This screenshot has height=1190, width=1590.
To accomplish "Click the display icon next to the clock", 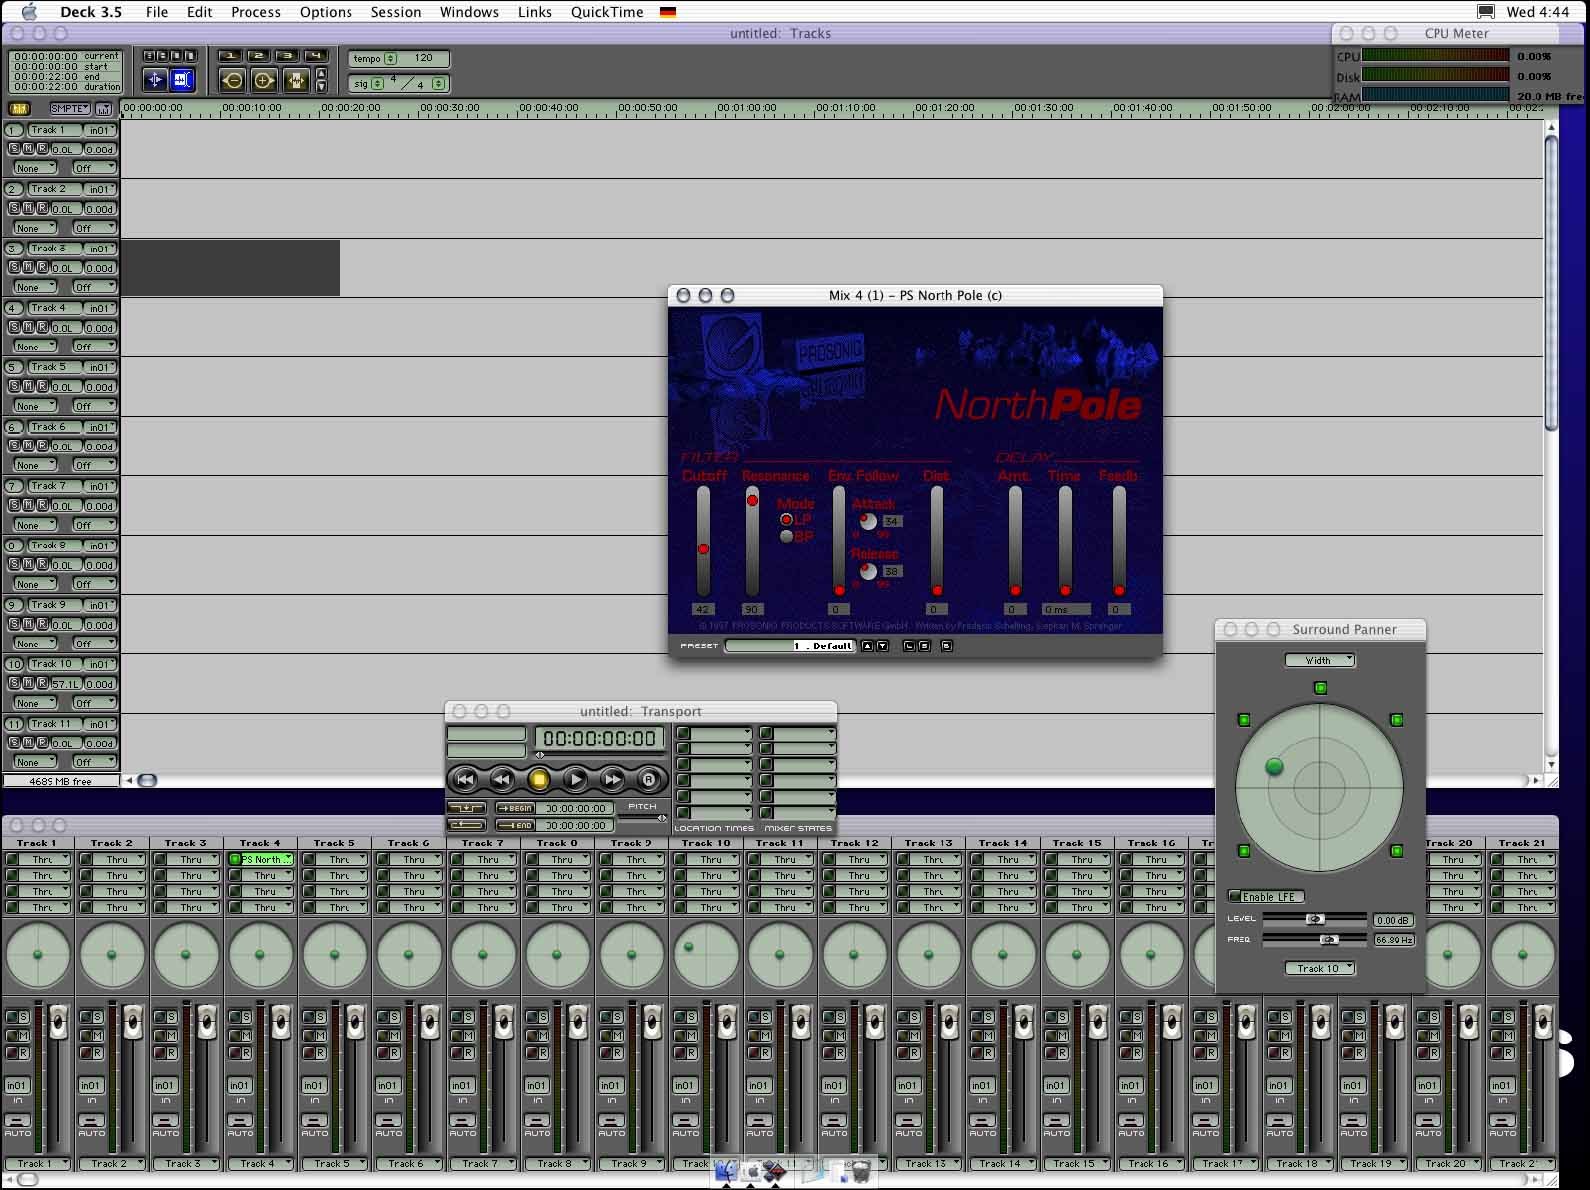I will click(1486, 12).
